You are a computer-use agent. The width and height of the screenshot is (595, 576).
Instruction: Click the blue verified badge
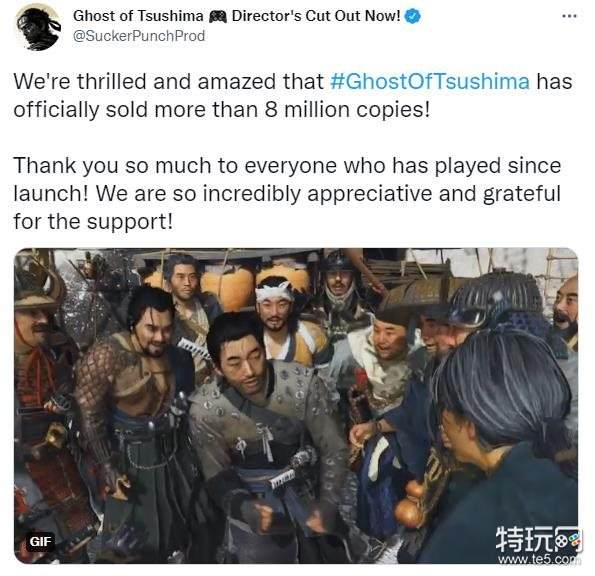pyautogui.click(x=412, y=16)
